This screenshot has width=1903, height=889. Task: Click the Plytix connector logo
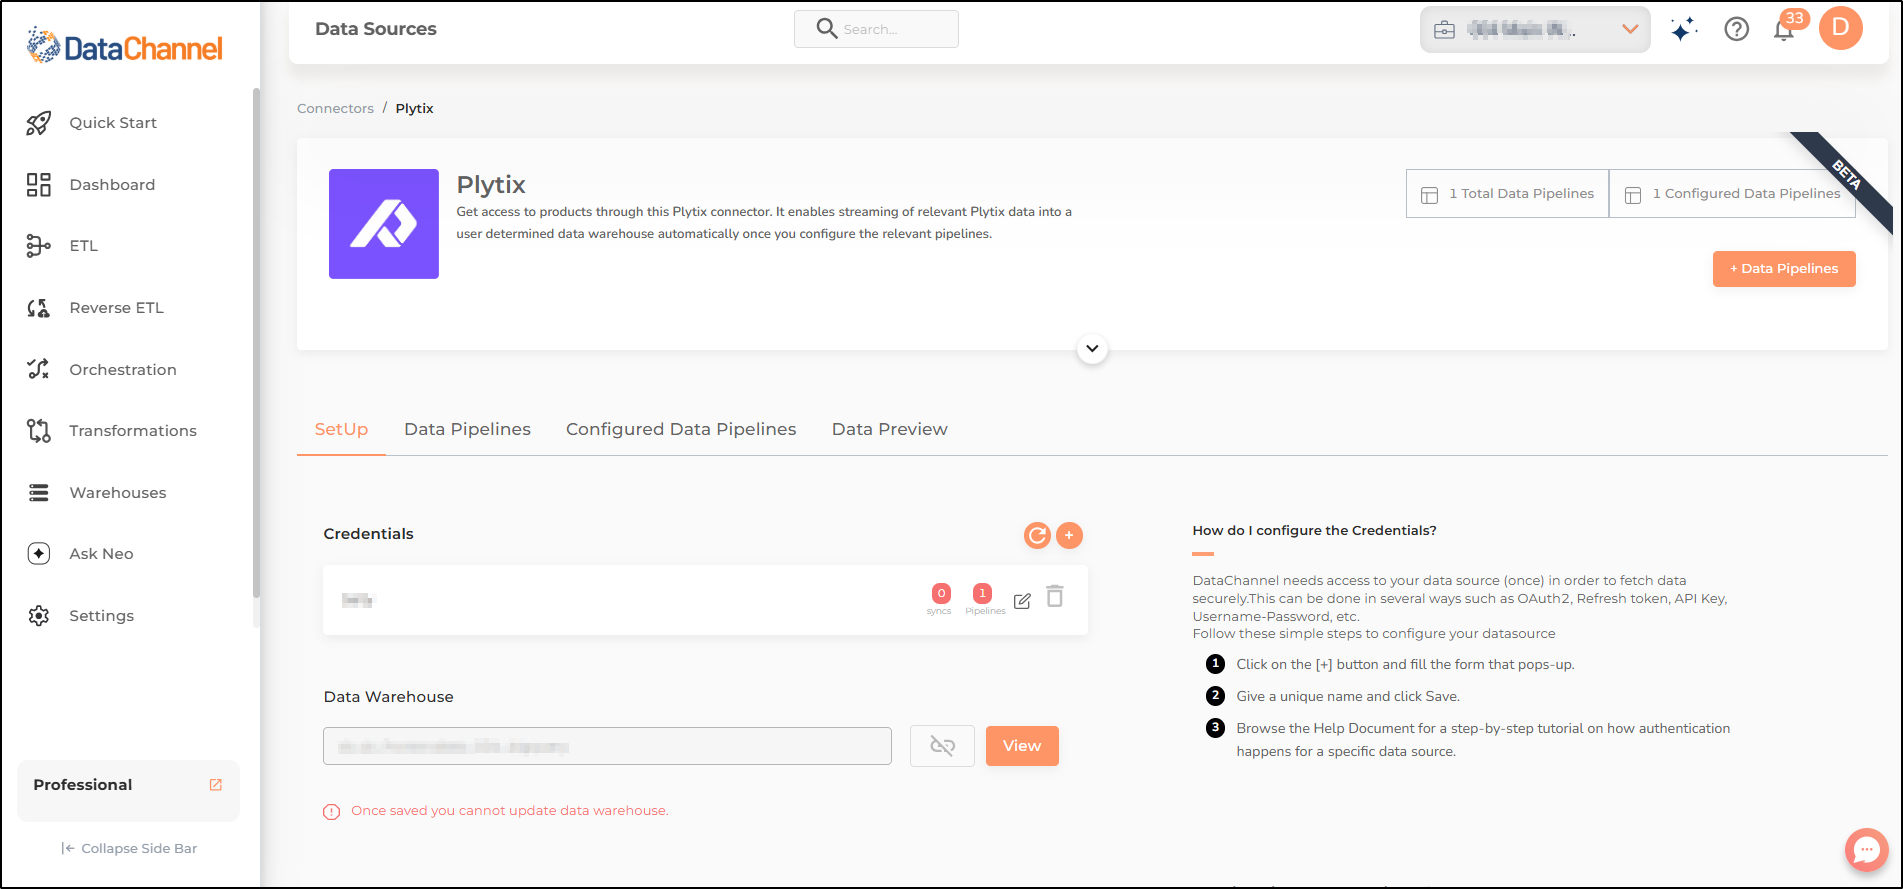tap(384, 224)
